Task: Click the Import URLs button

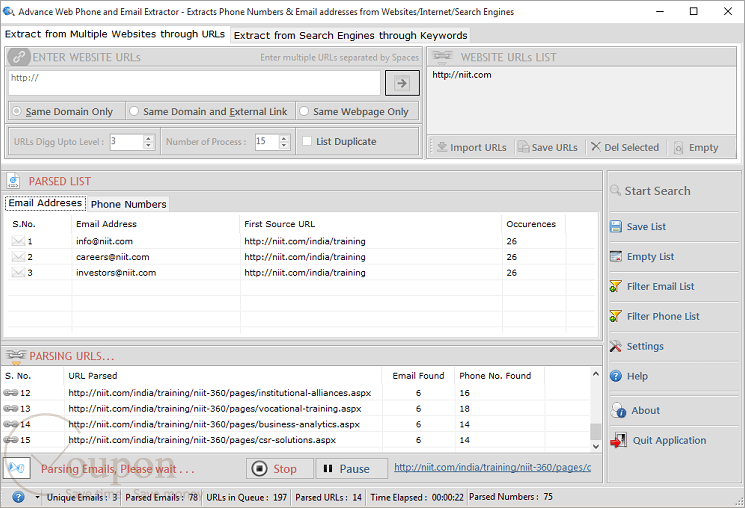Action: (x=472, y=147)
